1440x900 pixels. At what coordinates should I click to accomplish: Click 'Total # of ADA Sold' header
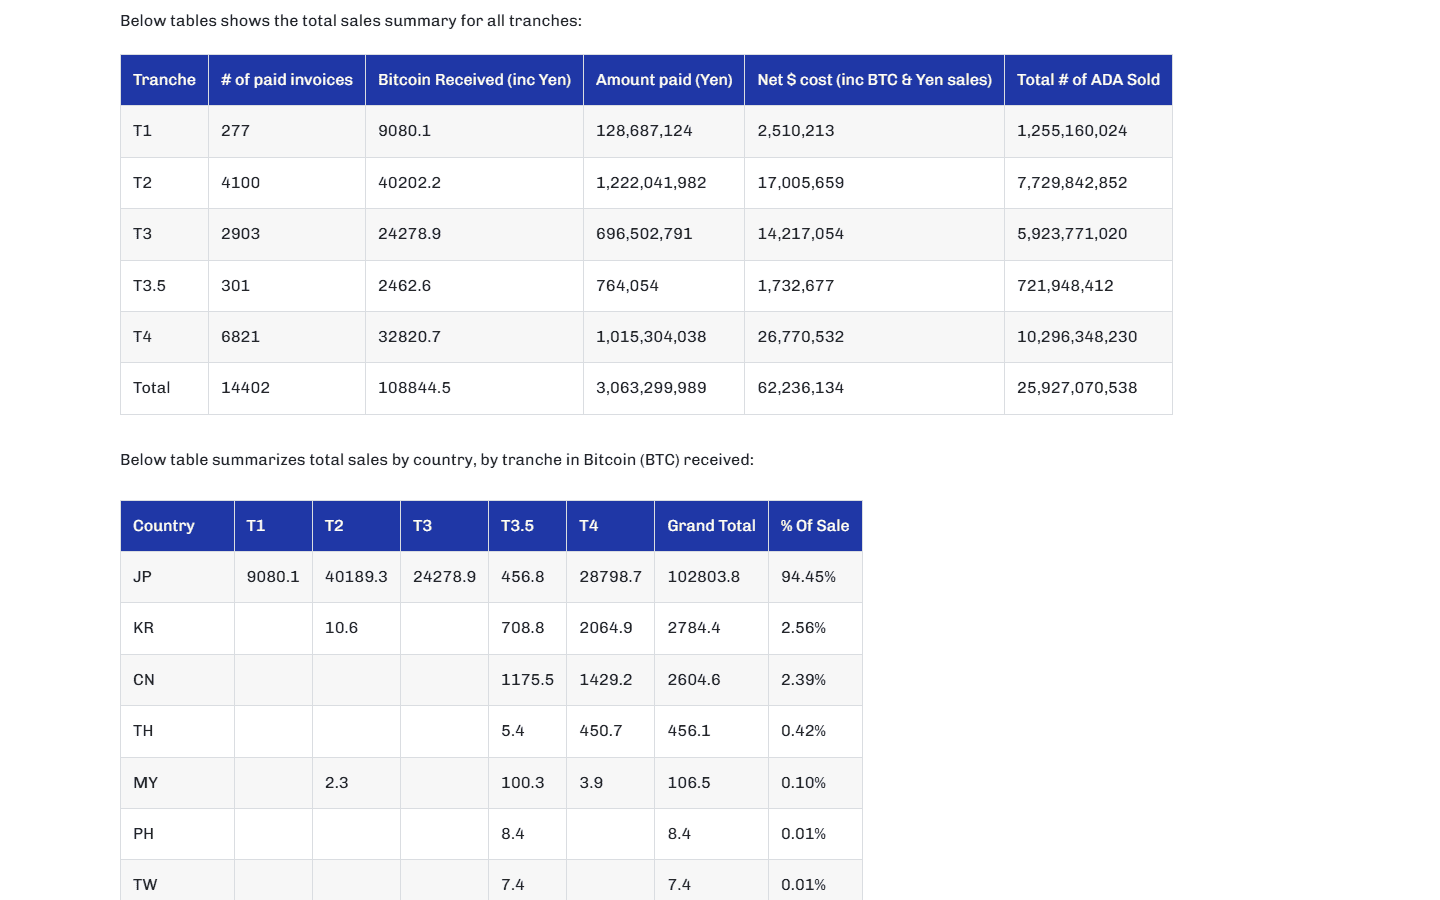click(x=1088, y=80)
